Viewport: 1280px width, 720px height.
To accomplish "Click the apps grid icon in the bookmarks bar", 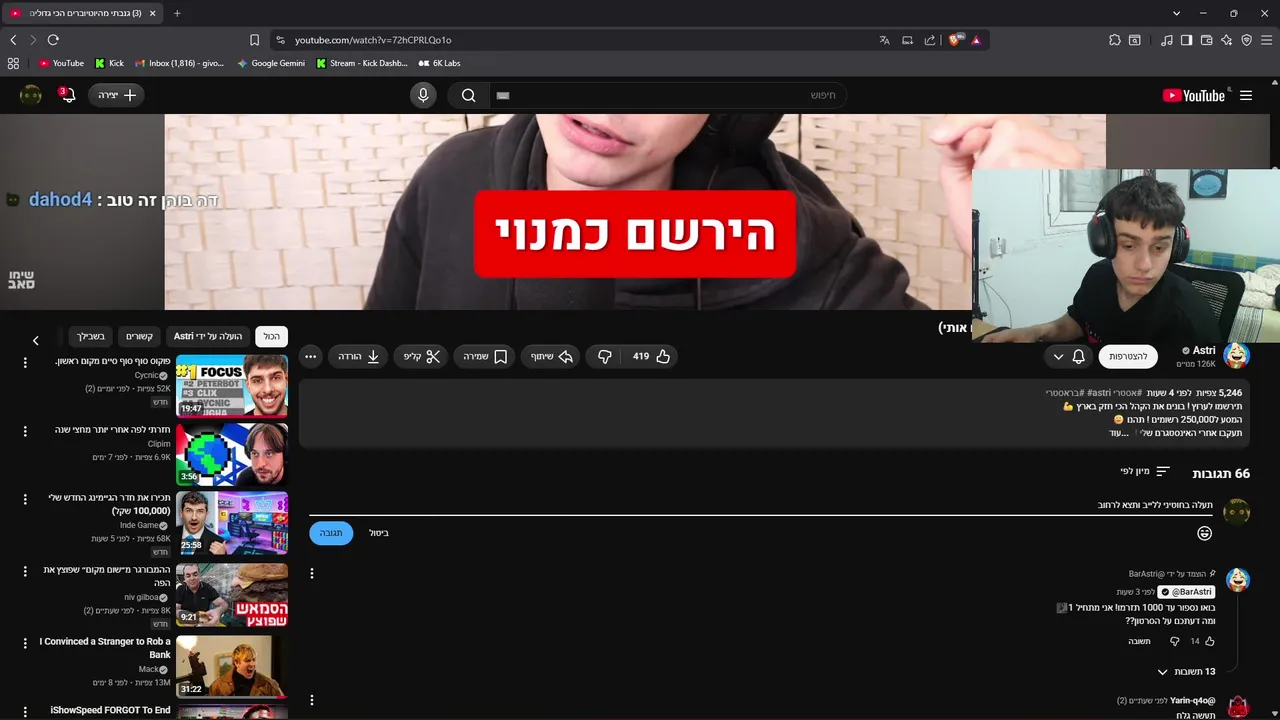I will point(13,63).
